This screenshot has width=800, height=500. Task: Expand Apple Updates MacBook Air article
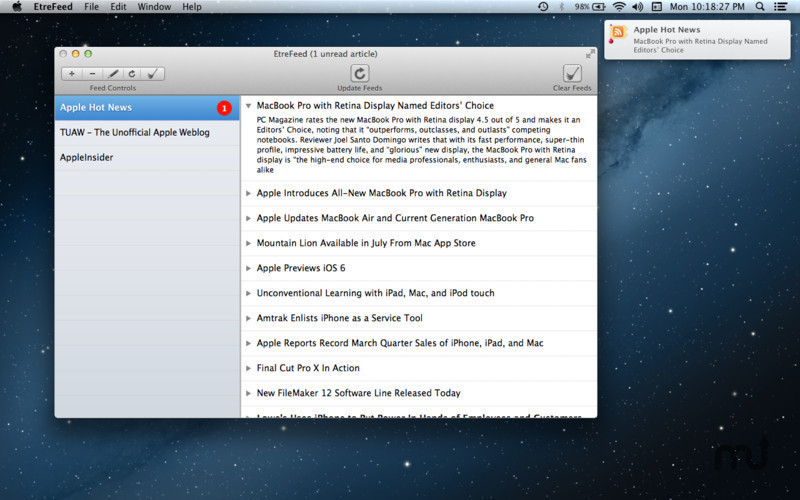point(248,218)
